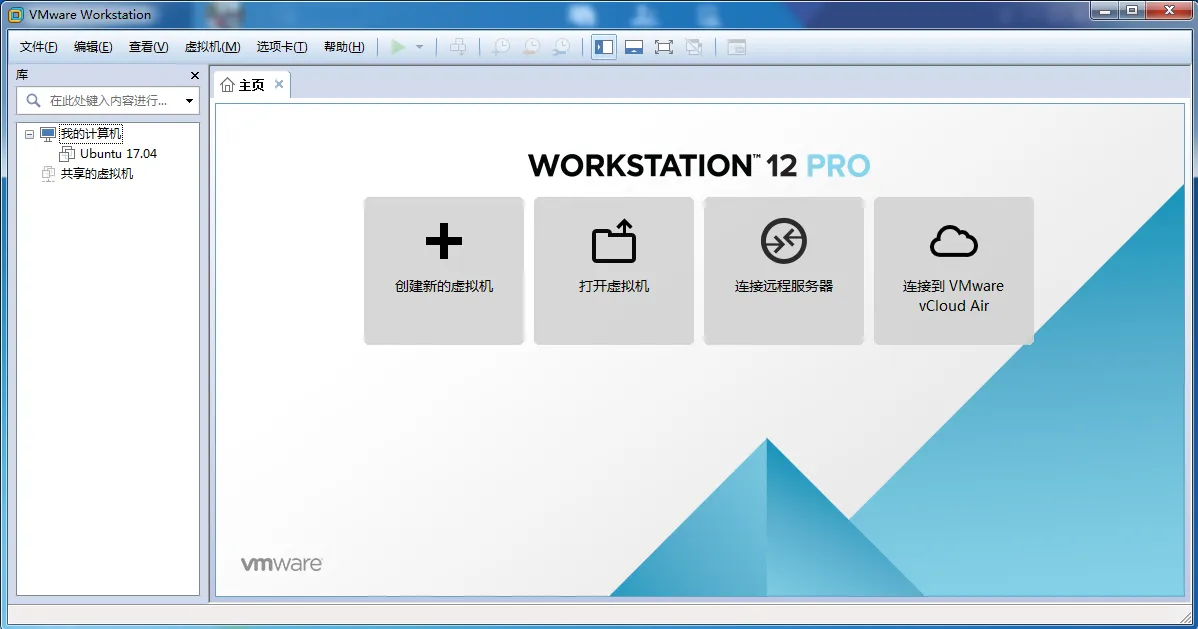The height and width of the screenshot is (629, 1198).
Task: Click 连接远程服务器 tile
Action: click(x=784, y=271)
